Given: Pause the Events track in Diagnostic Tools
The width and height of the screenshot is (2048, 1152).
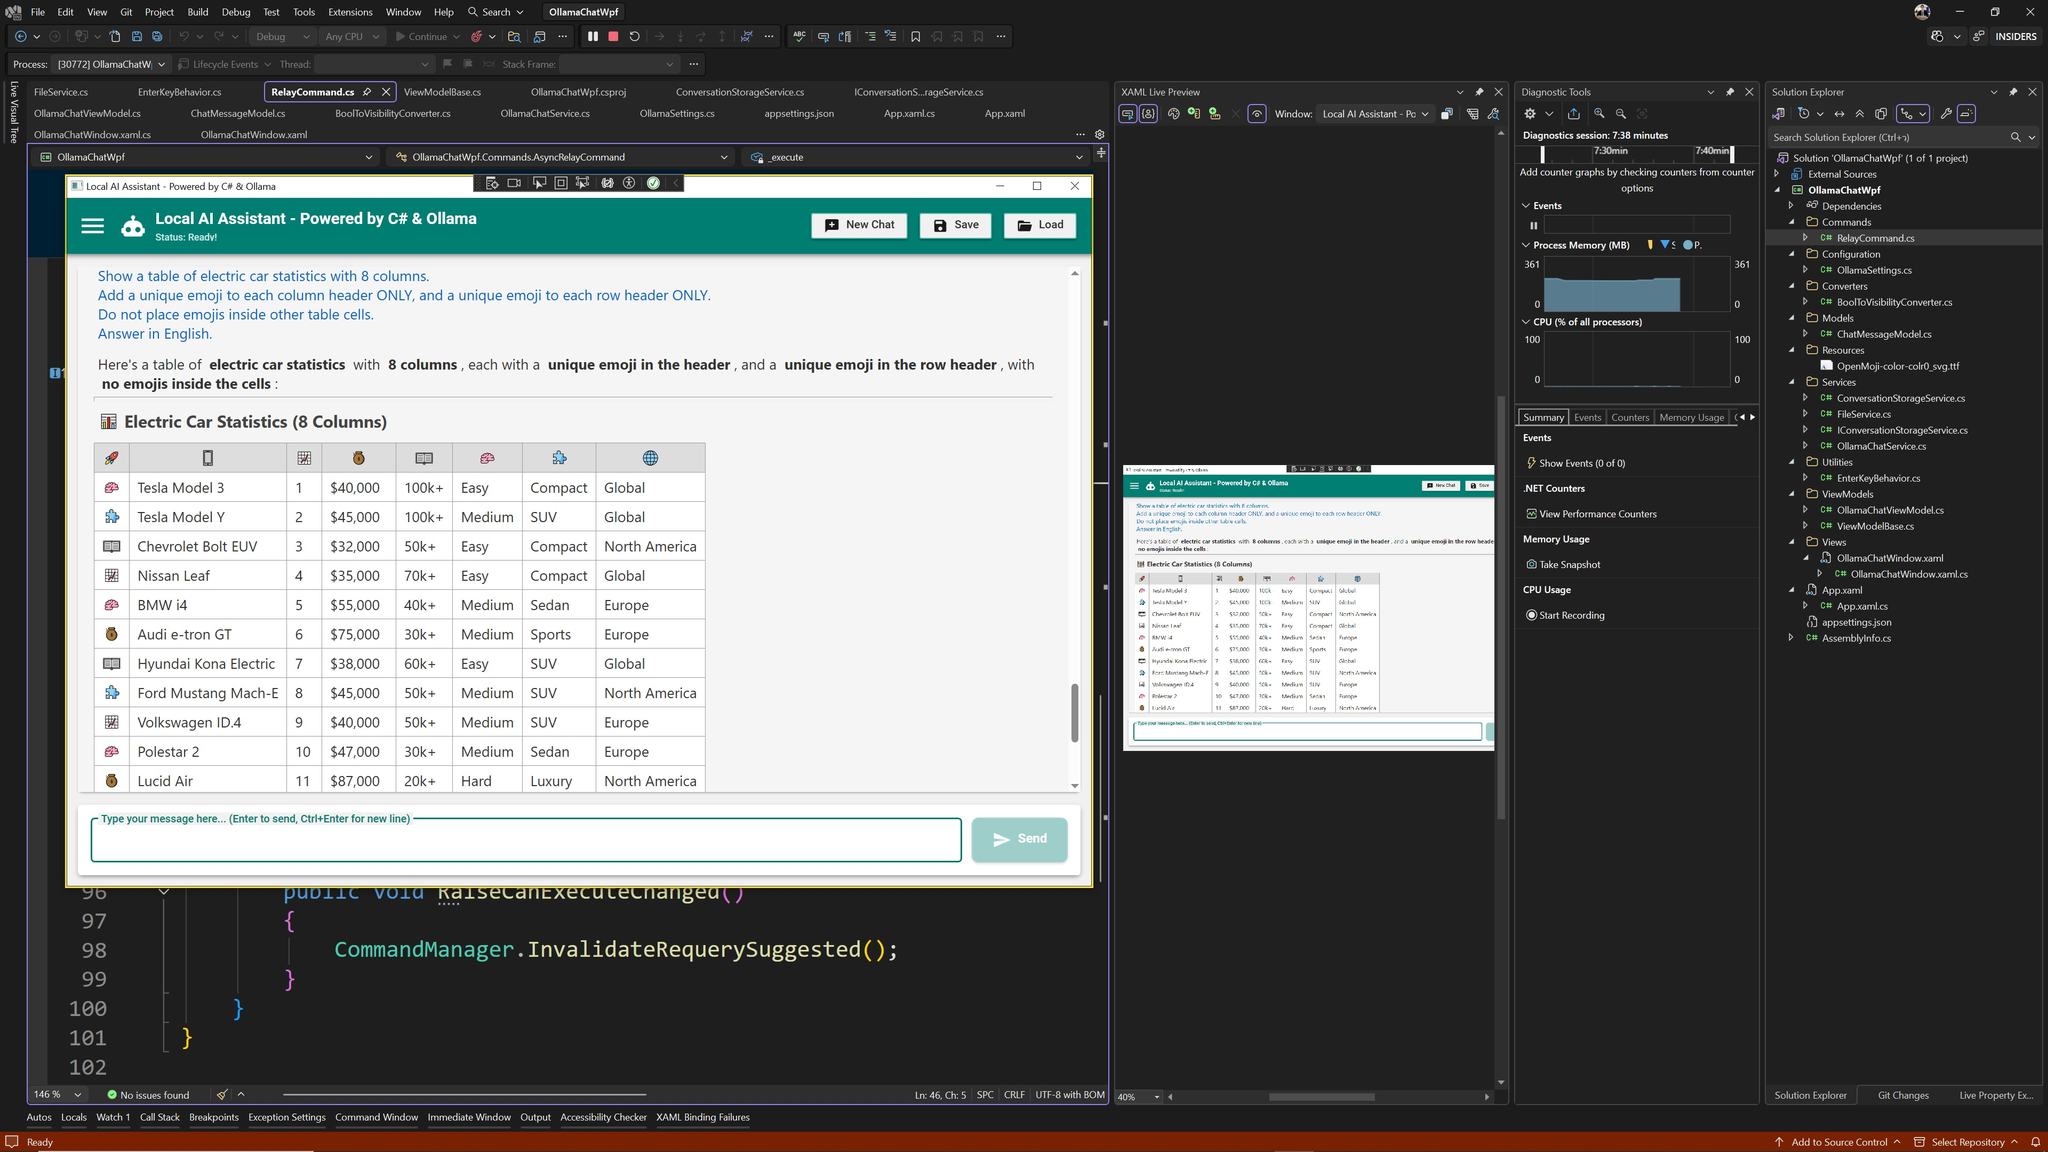Looking at the screenshot, I should pyautogui.click(x=1533, y=226).
